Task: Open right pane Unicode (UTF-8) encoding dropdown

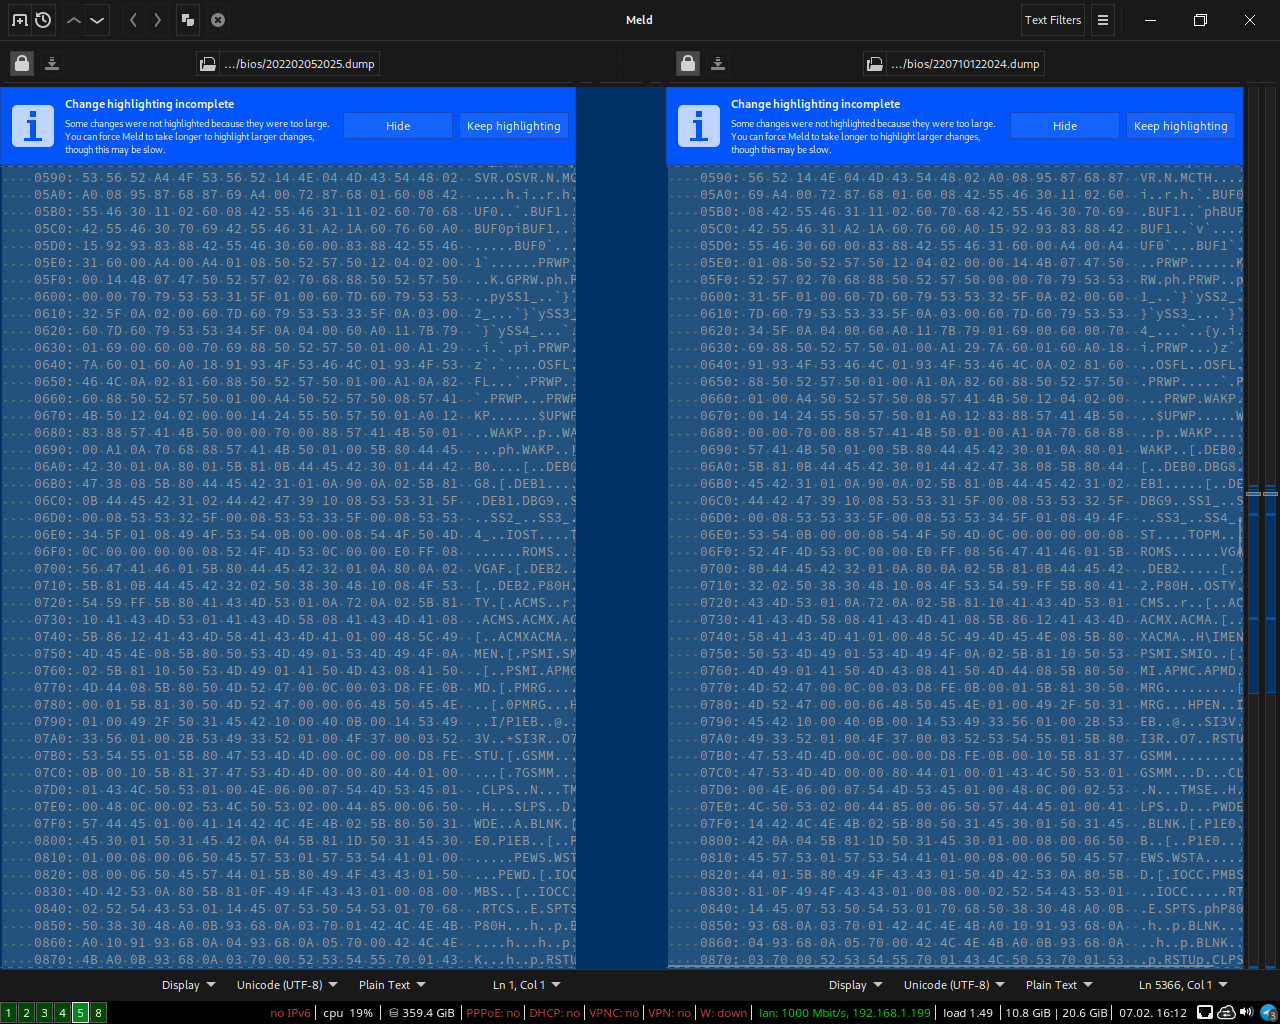Action: click(954, 985)
